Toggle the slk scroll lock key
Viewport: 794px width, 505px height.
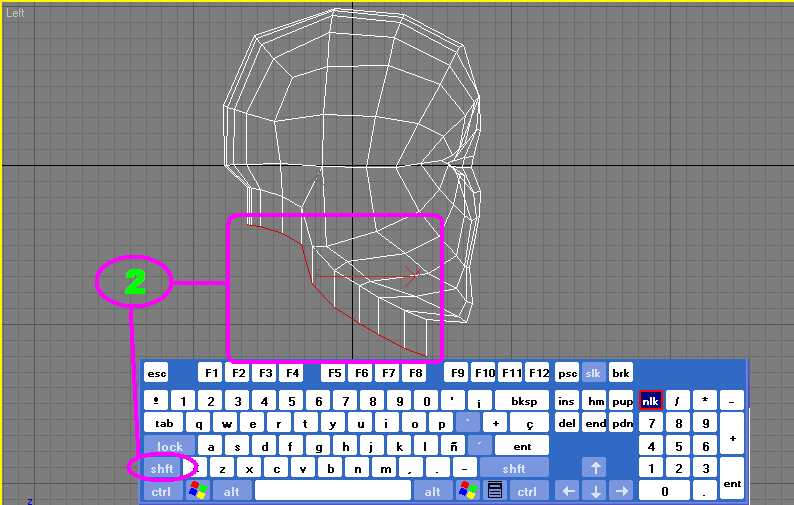[593, 373]
